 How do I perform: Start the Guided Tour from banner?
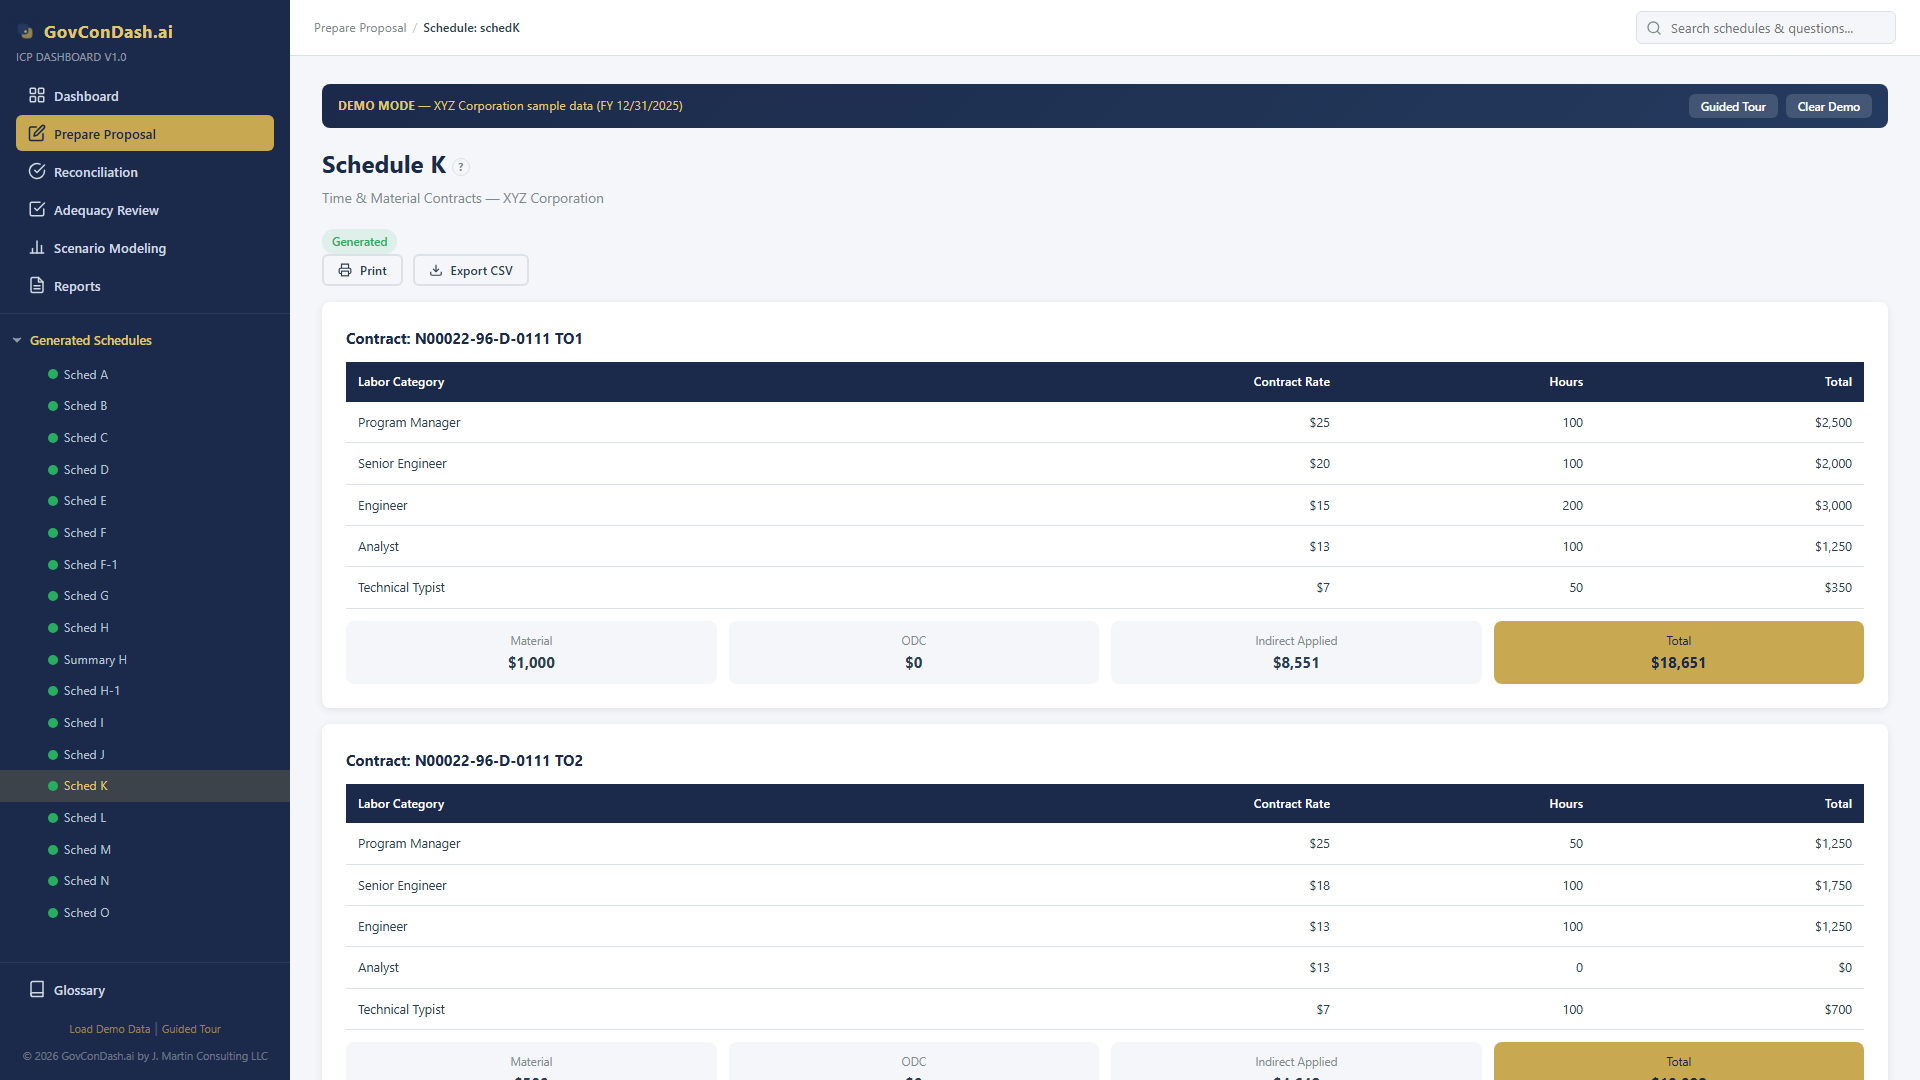tap(1732, 107)
